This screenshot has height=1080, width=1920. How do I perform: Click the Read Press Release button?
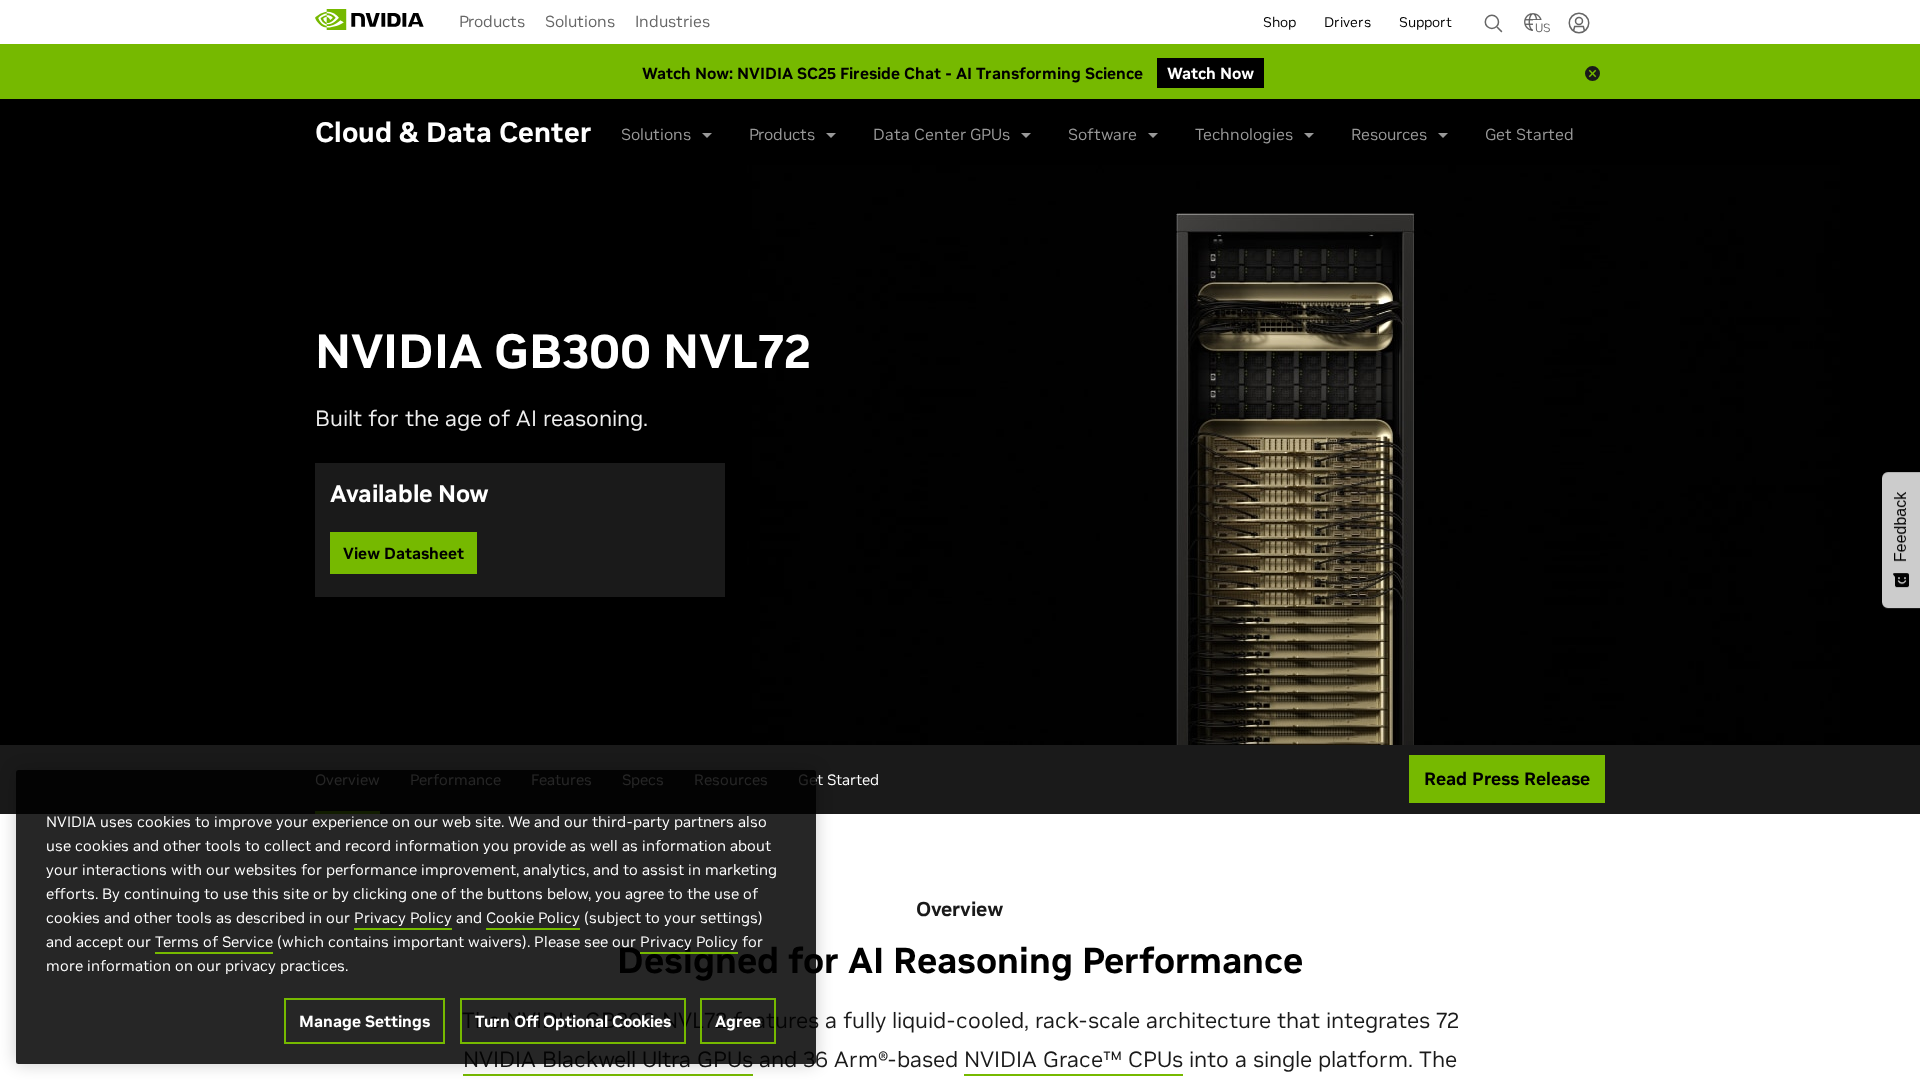tap(1506, 779)
